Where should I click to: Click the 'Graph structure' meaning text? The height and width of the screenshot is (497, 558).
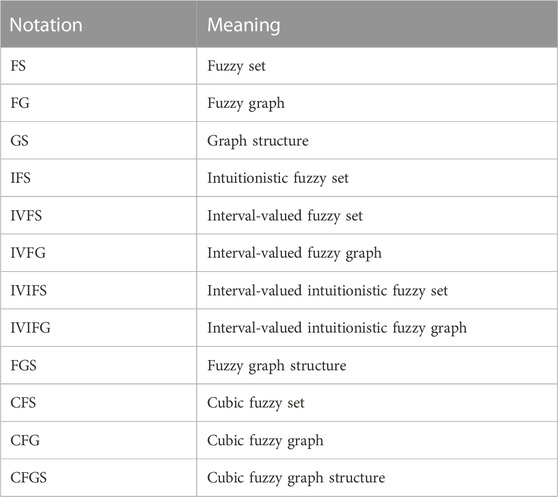coord(258,141)
